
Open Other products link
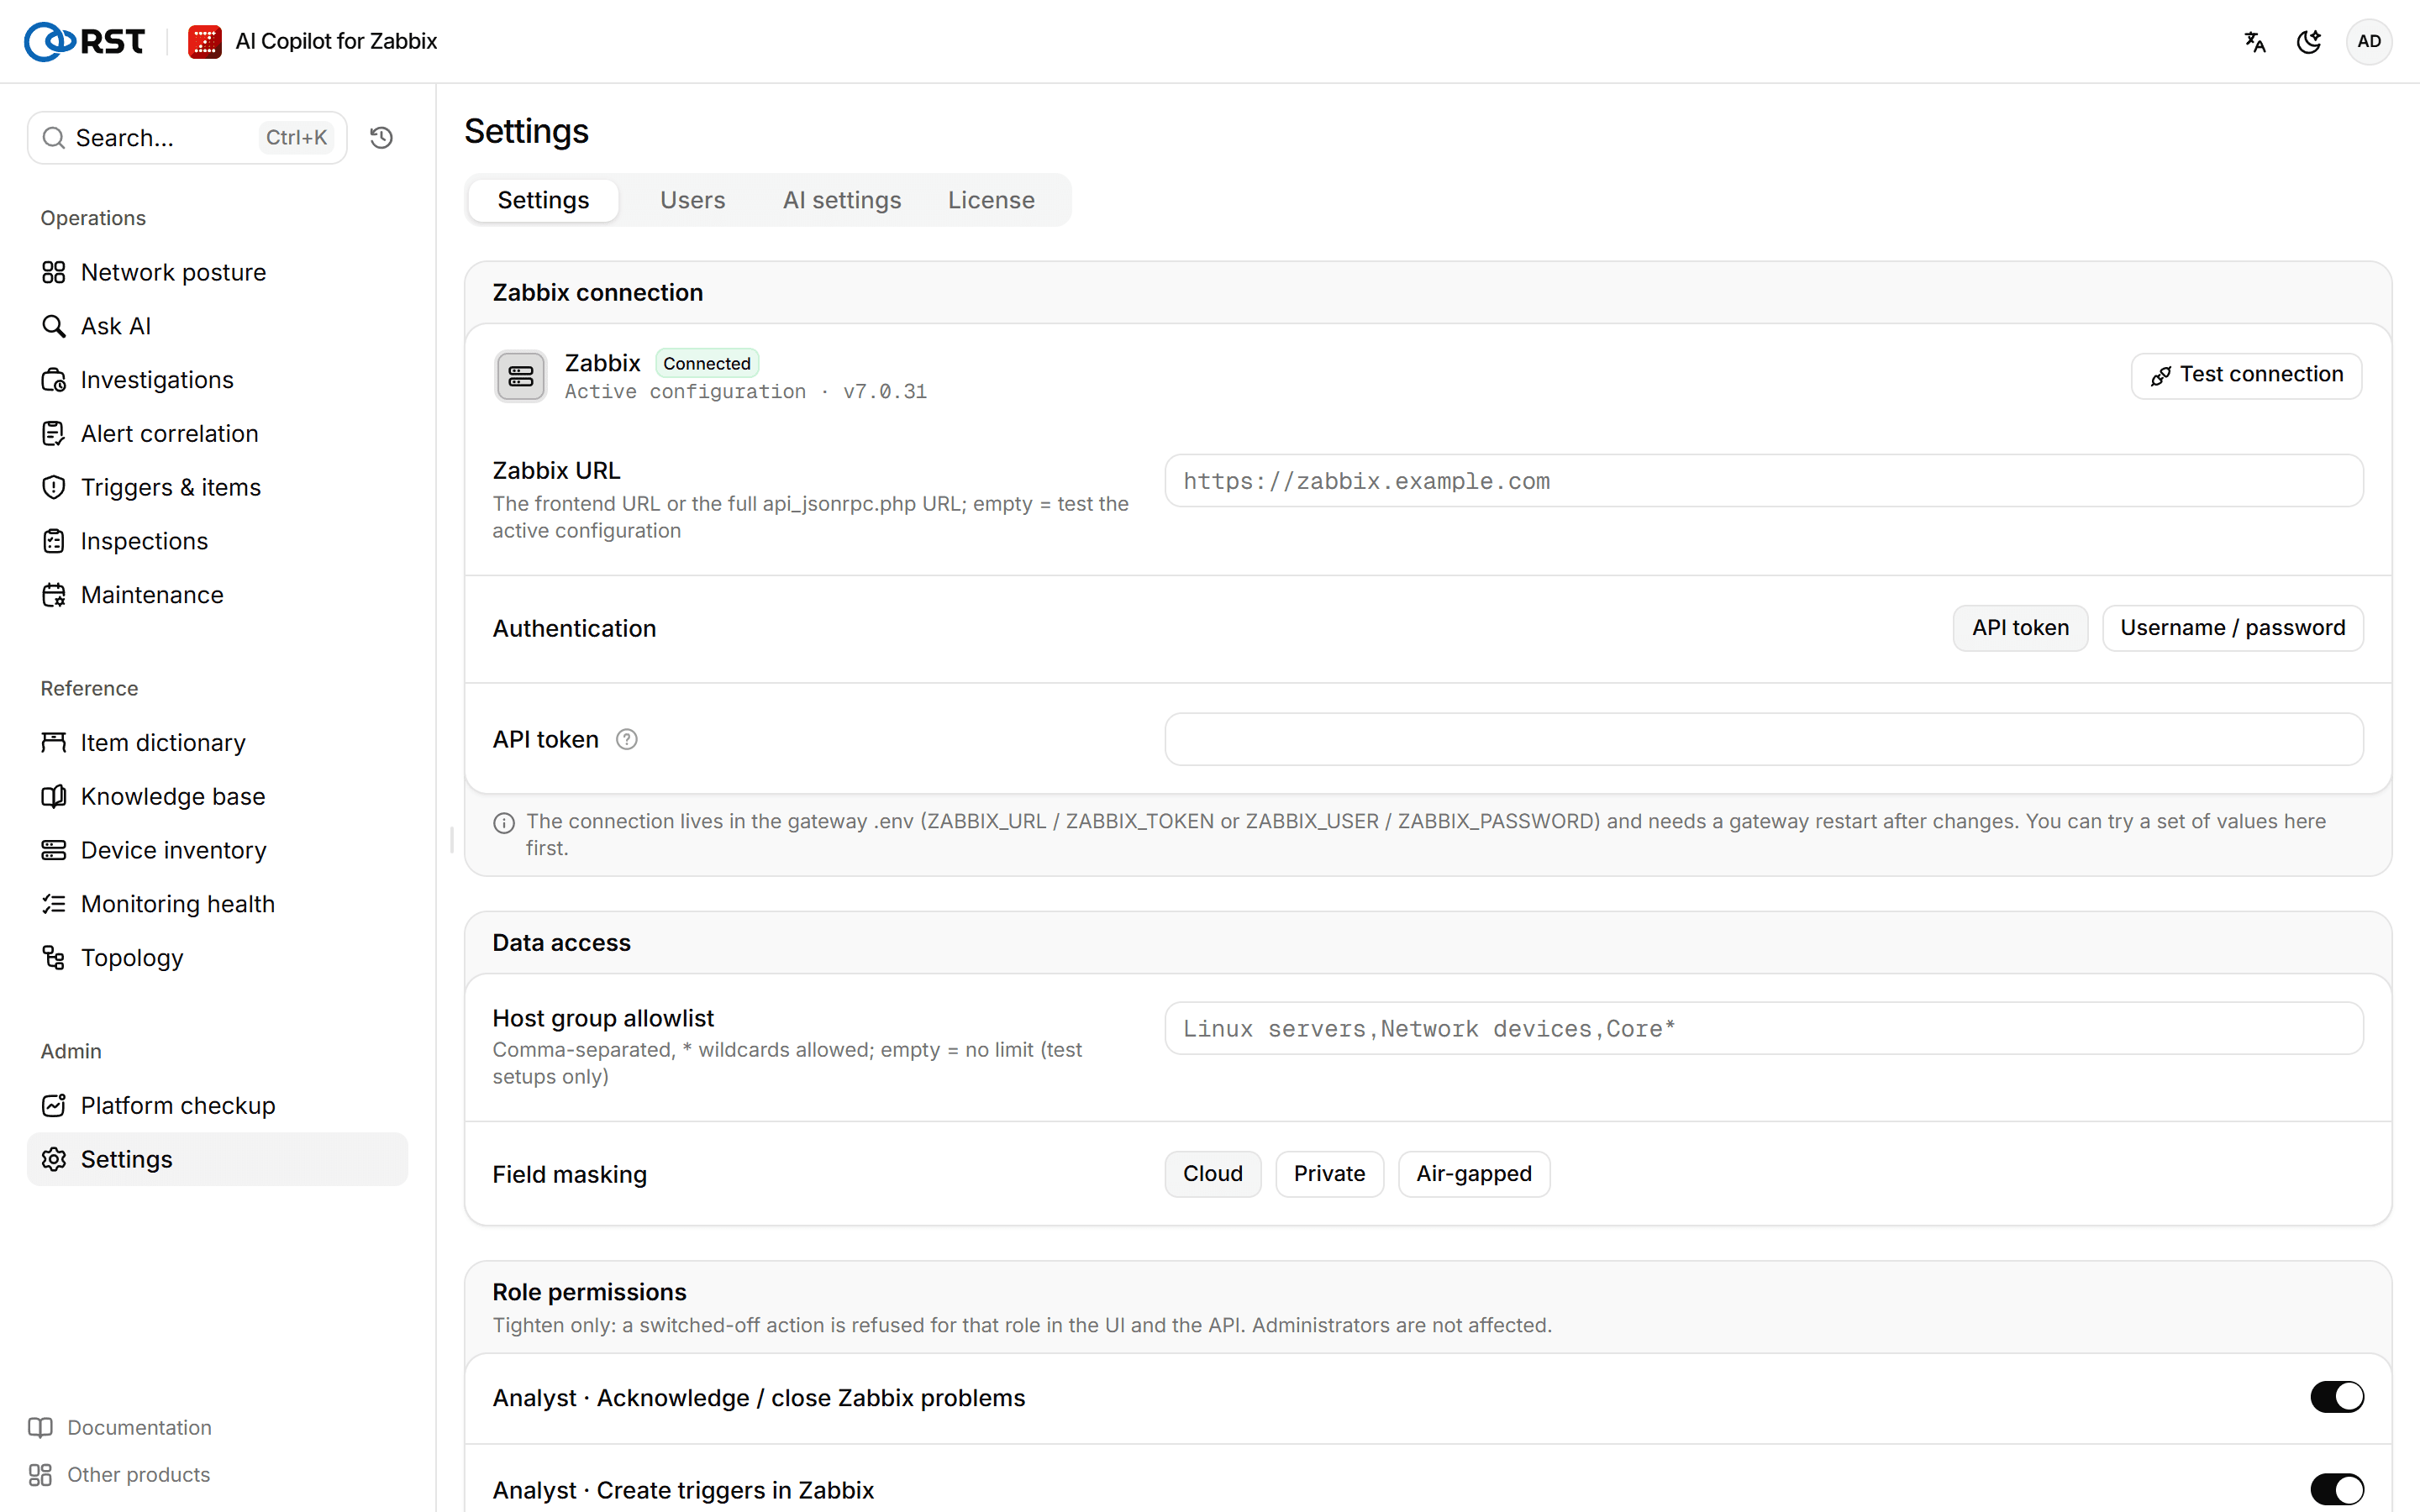coord(120,1474)
